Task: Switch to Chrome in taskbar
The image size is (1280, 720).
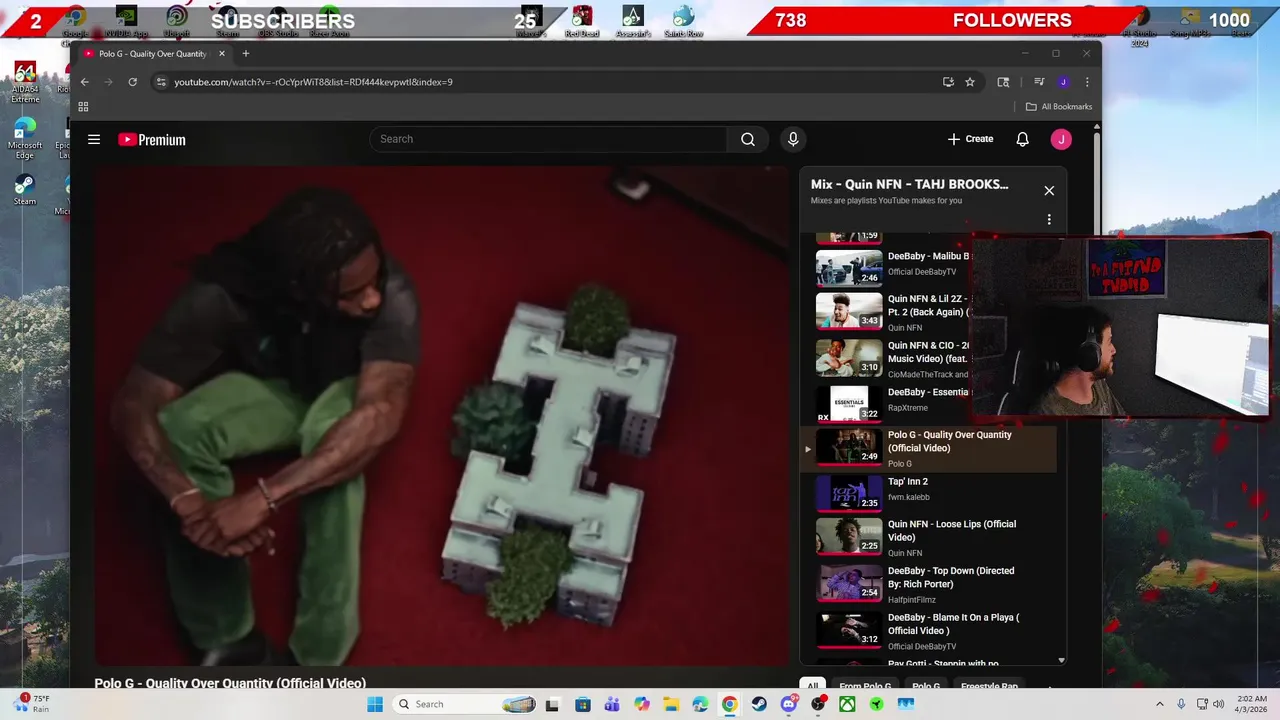Action: pos(729,704)
